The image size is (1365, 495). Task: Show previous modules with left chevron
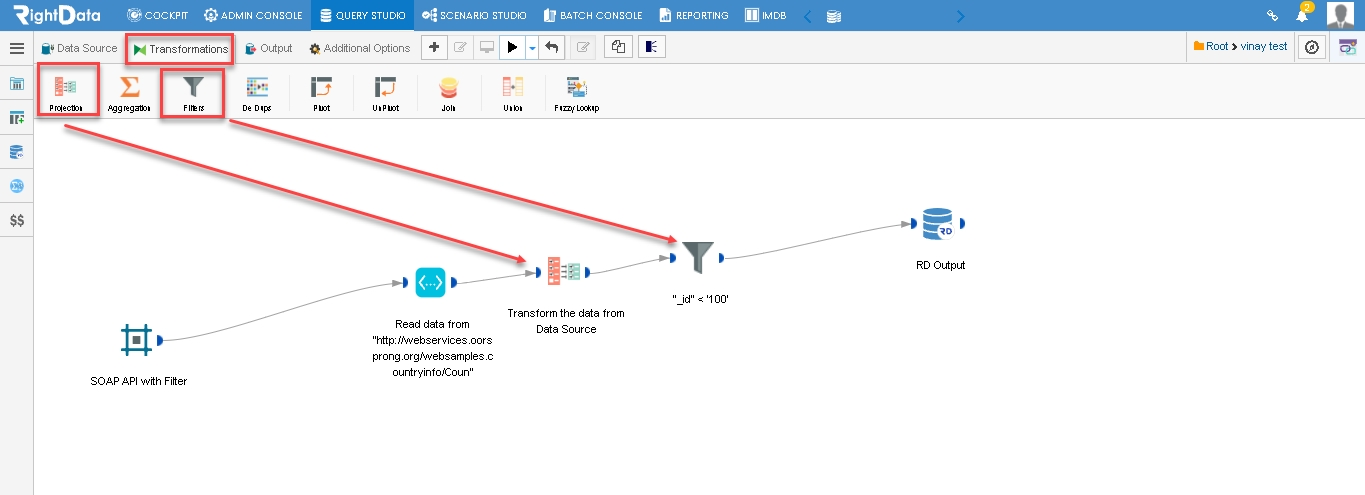(x=808, y=16)
